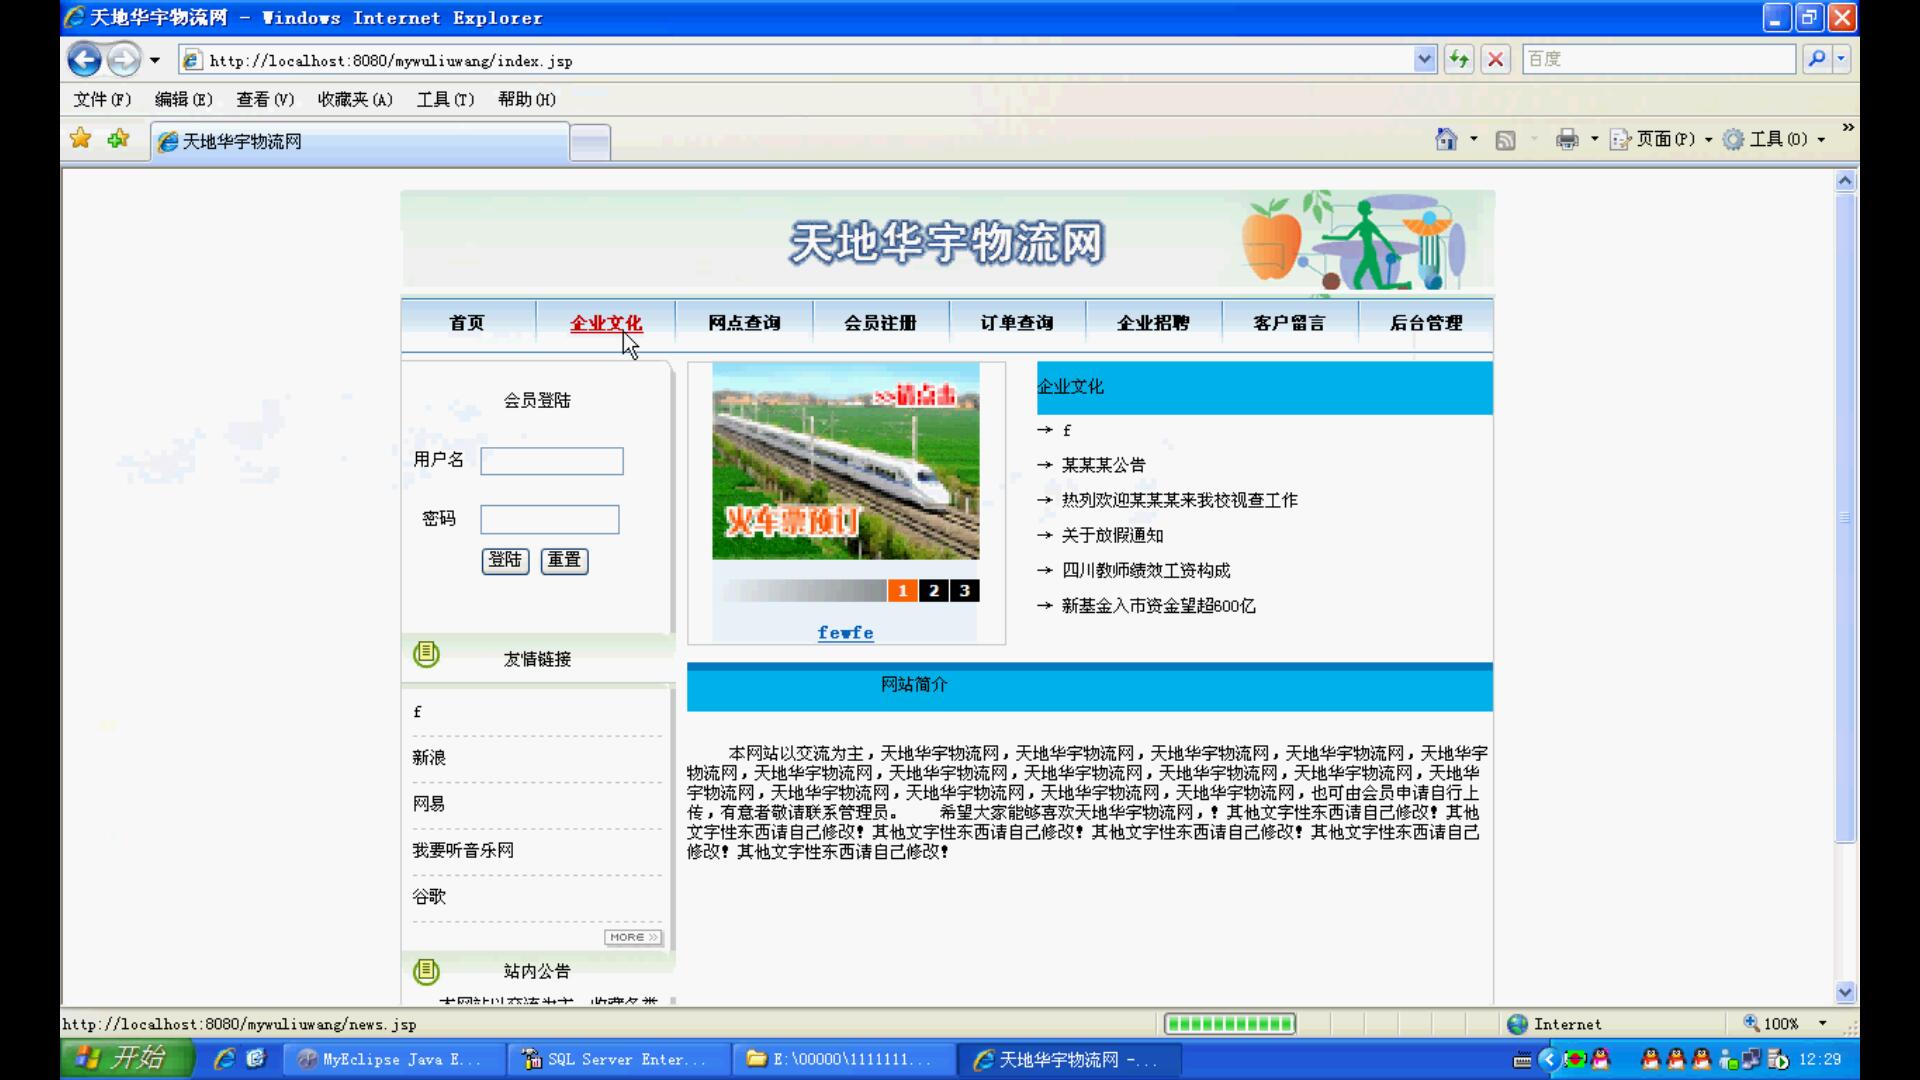Screen dimensions: 1920x1080
Task: Open the 四川教师绩效工资构成 news item
Action: point(1146,570)
